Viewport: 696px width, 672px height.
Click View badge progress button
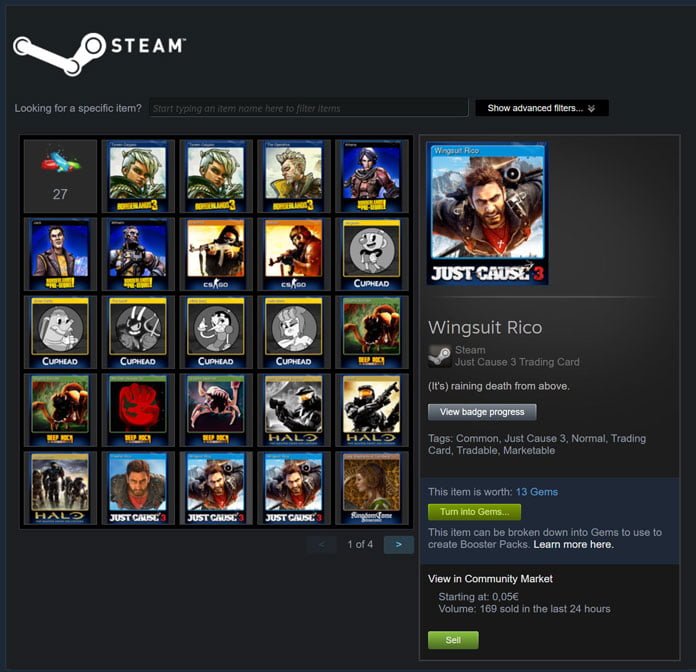tap(482, 412)
